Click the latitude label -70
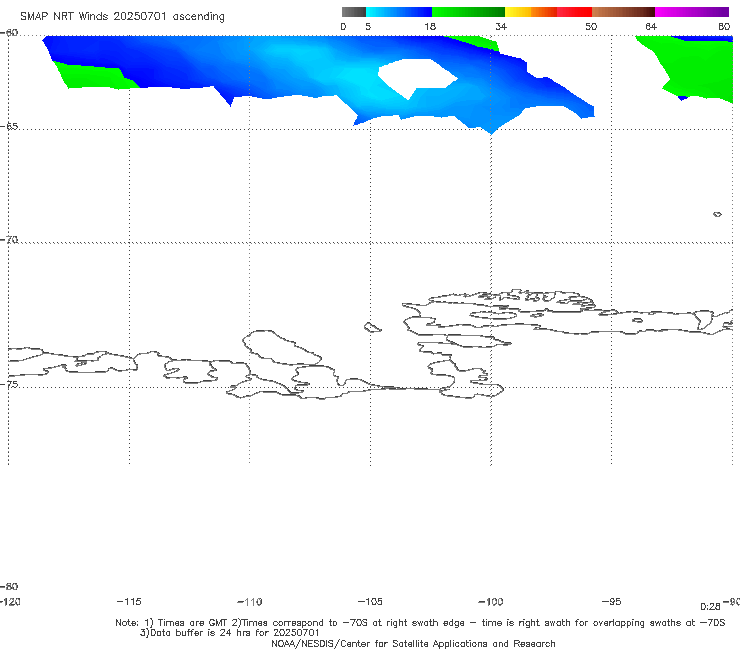The image size is (740, 650). (x=9, y=240)
